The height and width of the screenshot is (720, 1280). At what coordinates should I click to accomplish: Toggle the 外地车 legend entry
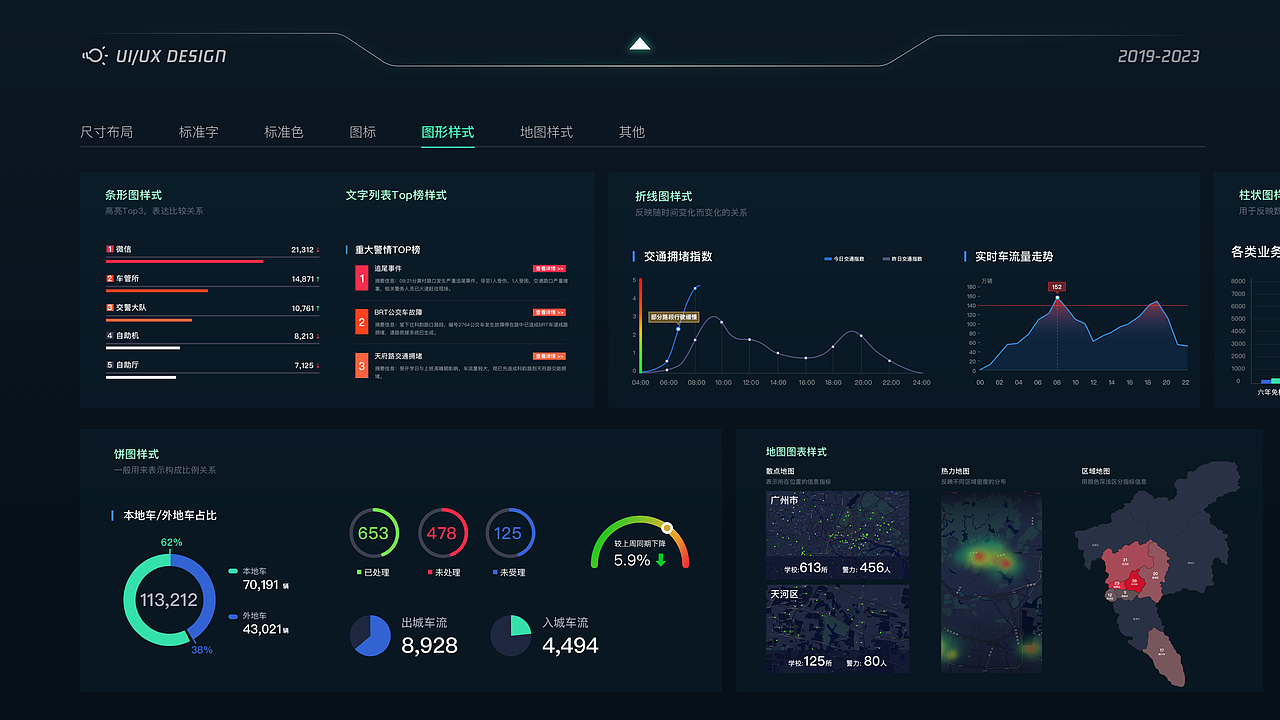click(x=248, y=616)
